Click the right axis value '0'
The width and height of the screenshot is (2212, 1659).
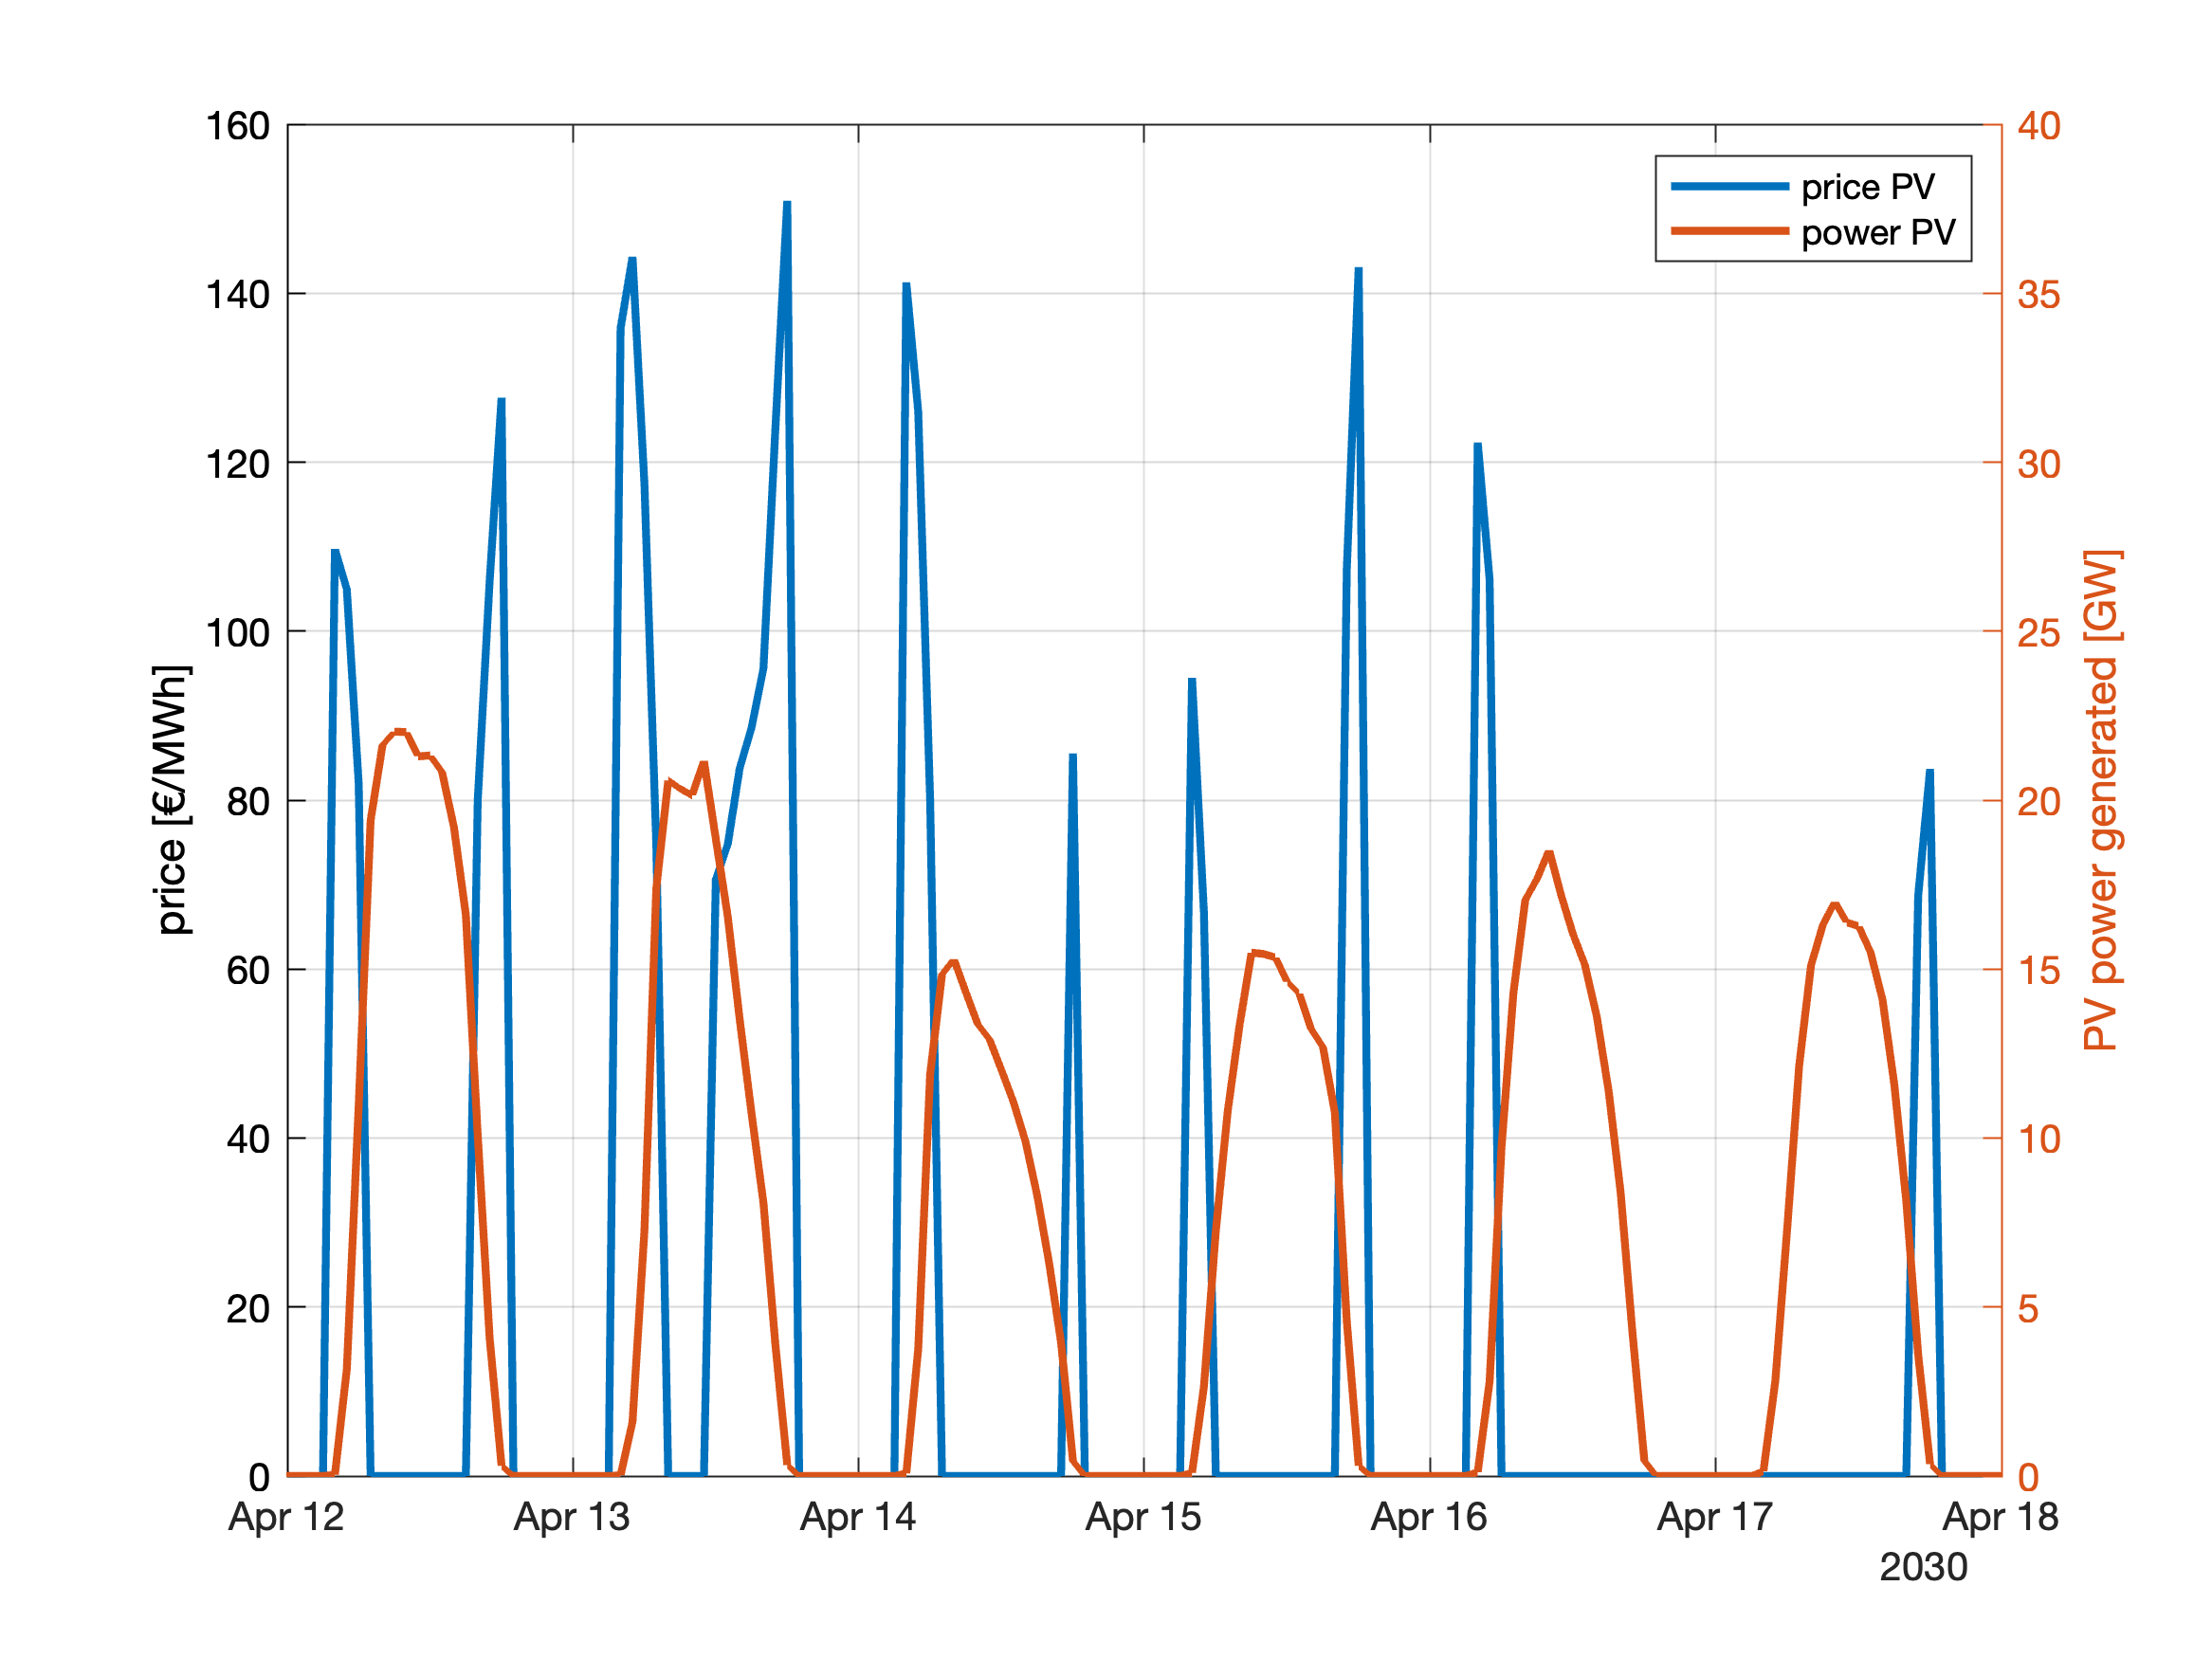(2028, 1477)
